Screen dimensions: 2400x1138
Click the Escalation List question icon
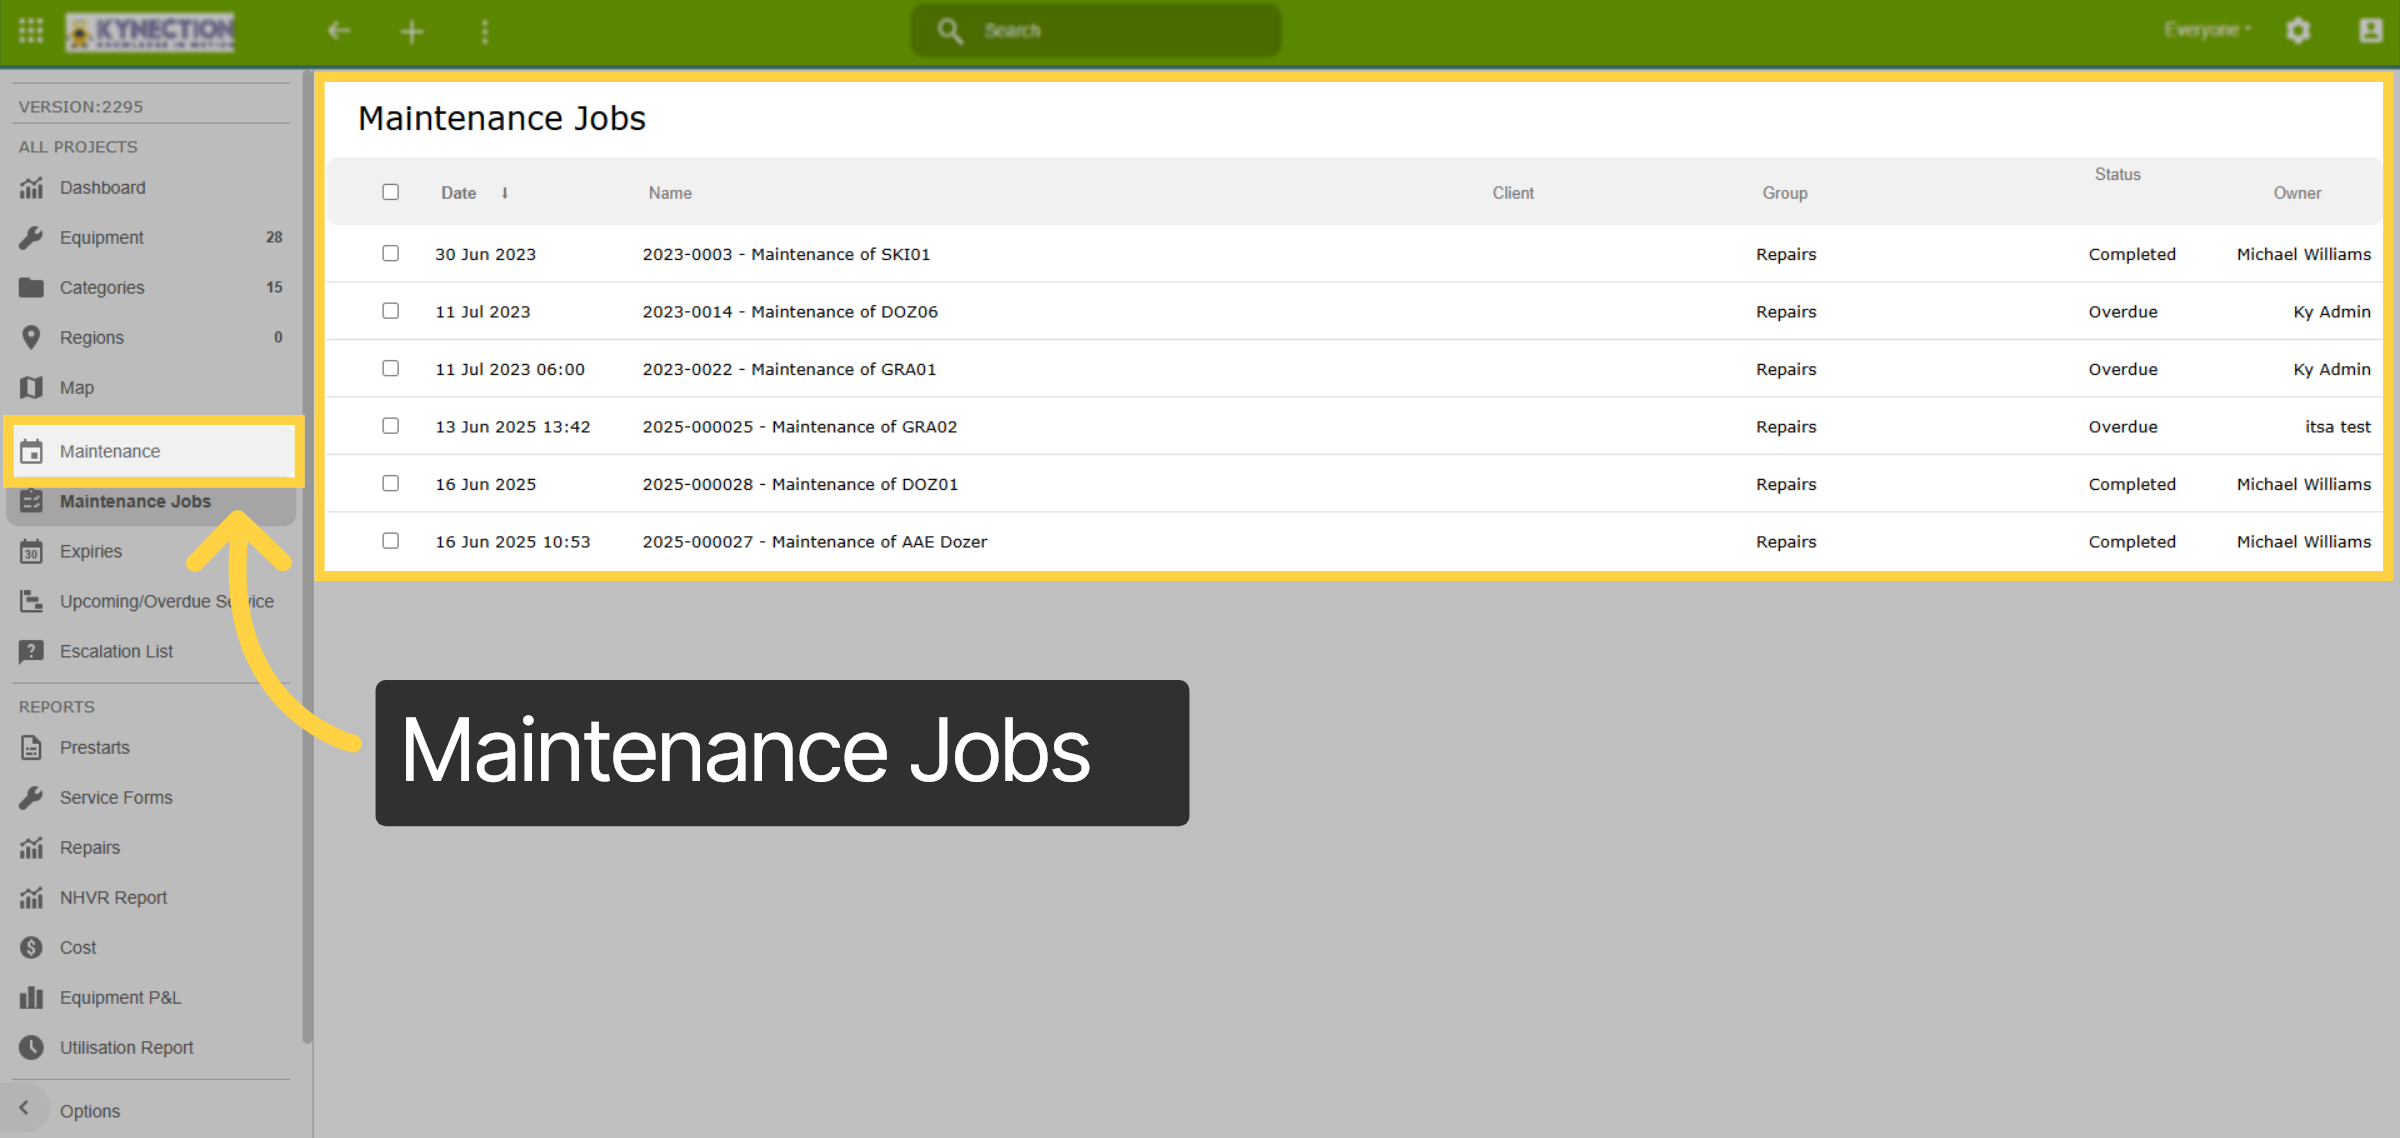[x=32, y=652]
